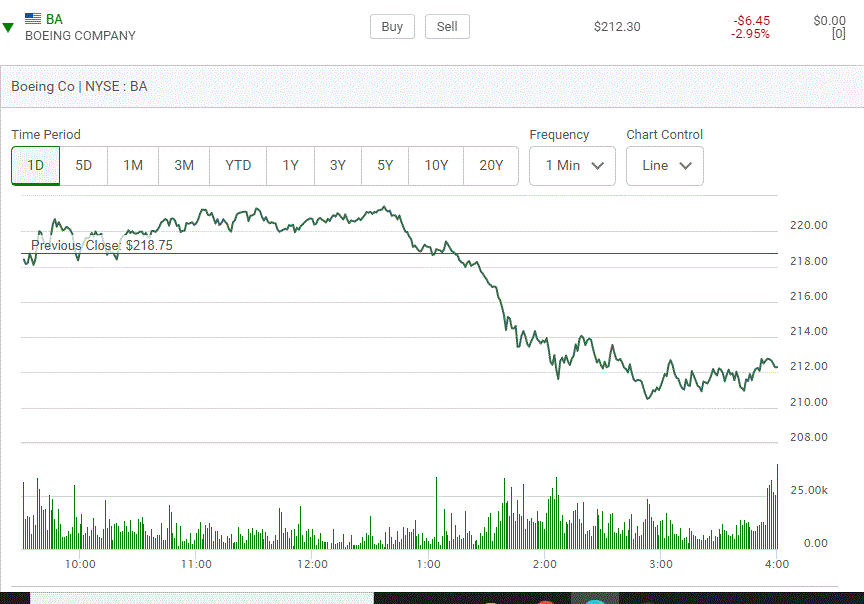This screenshot has height=604, width=864.
Task: Click the [0] shares quantity text
Action: coord(839,34)
